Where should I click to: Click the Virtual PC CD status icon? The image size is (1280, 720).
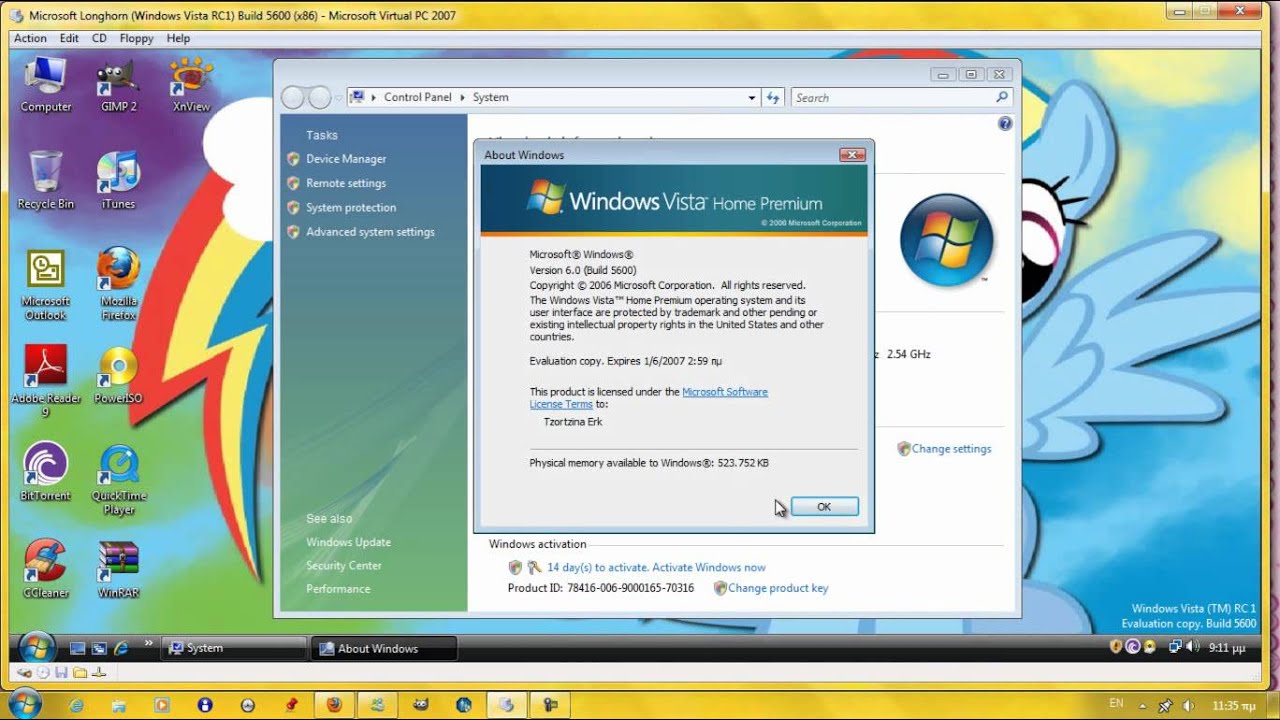click(43, 673)
